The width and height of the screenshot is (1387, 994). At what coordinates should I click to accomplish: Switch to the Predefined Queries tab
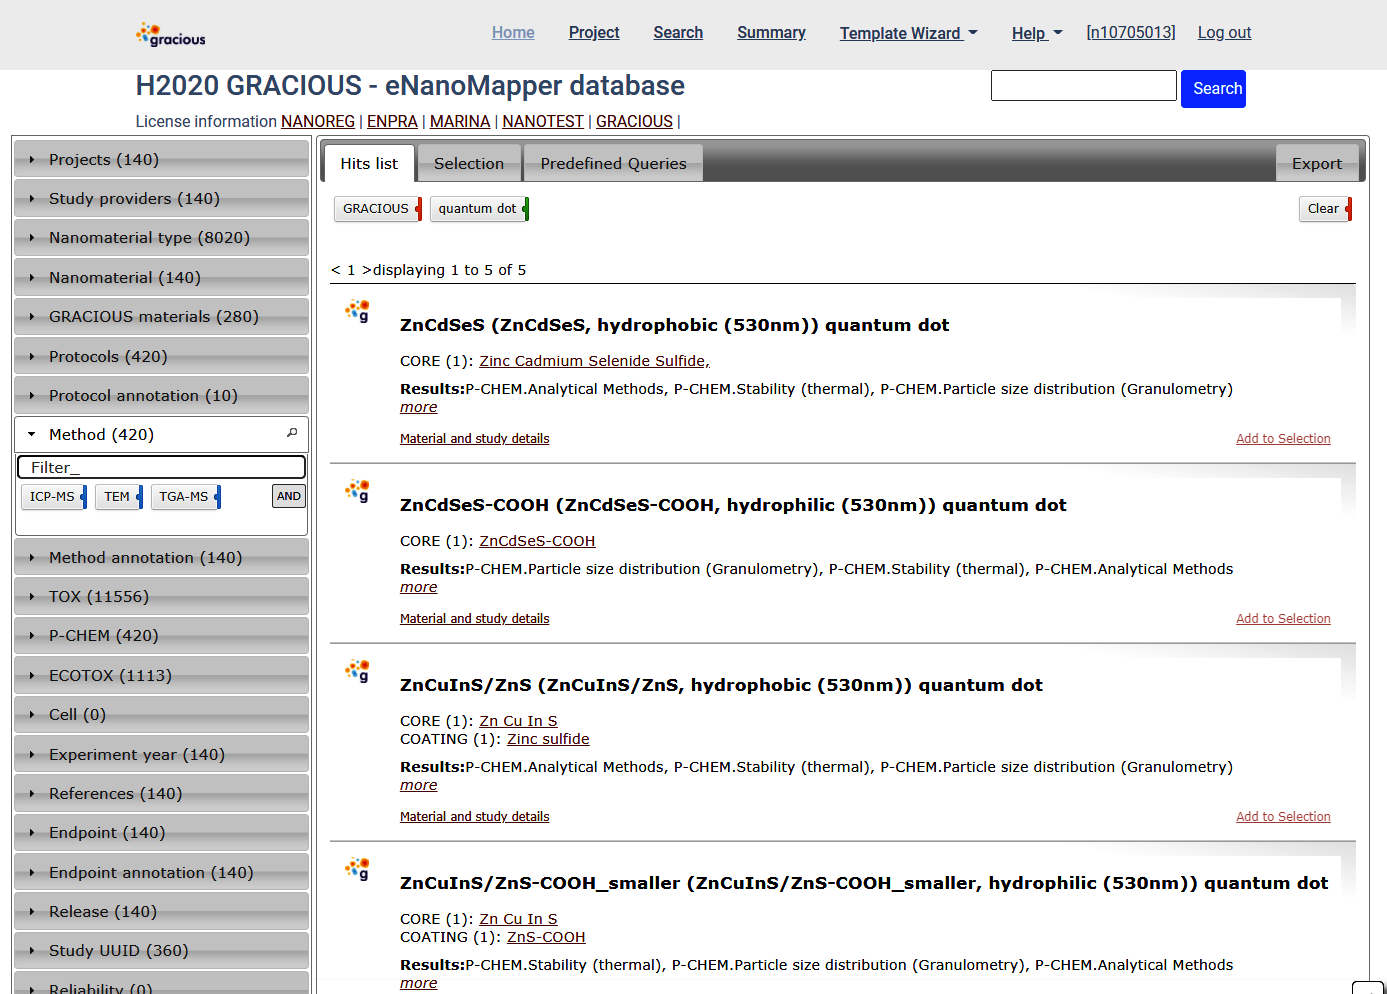coord(613,164)
